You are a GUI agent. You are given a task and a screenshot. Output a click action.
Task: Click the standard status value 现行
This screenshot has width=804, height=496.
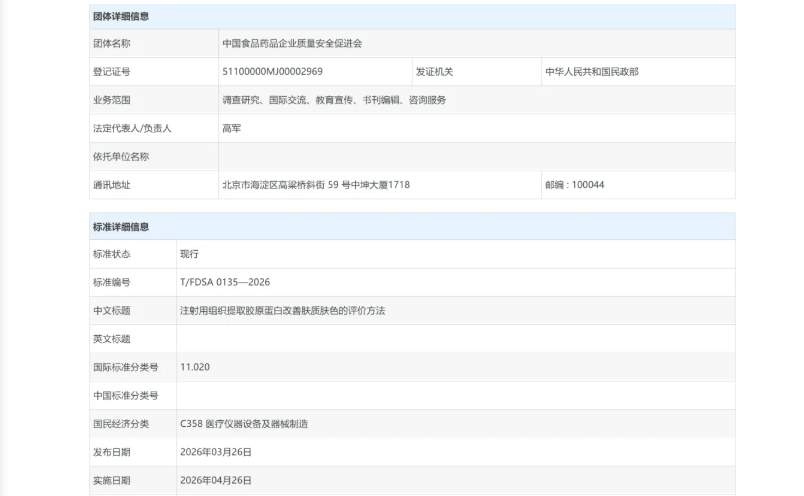(x=189, y=254)
